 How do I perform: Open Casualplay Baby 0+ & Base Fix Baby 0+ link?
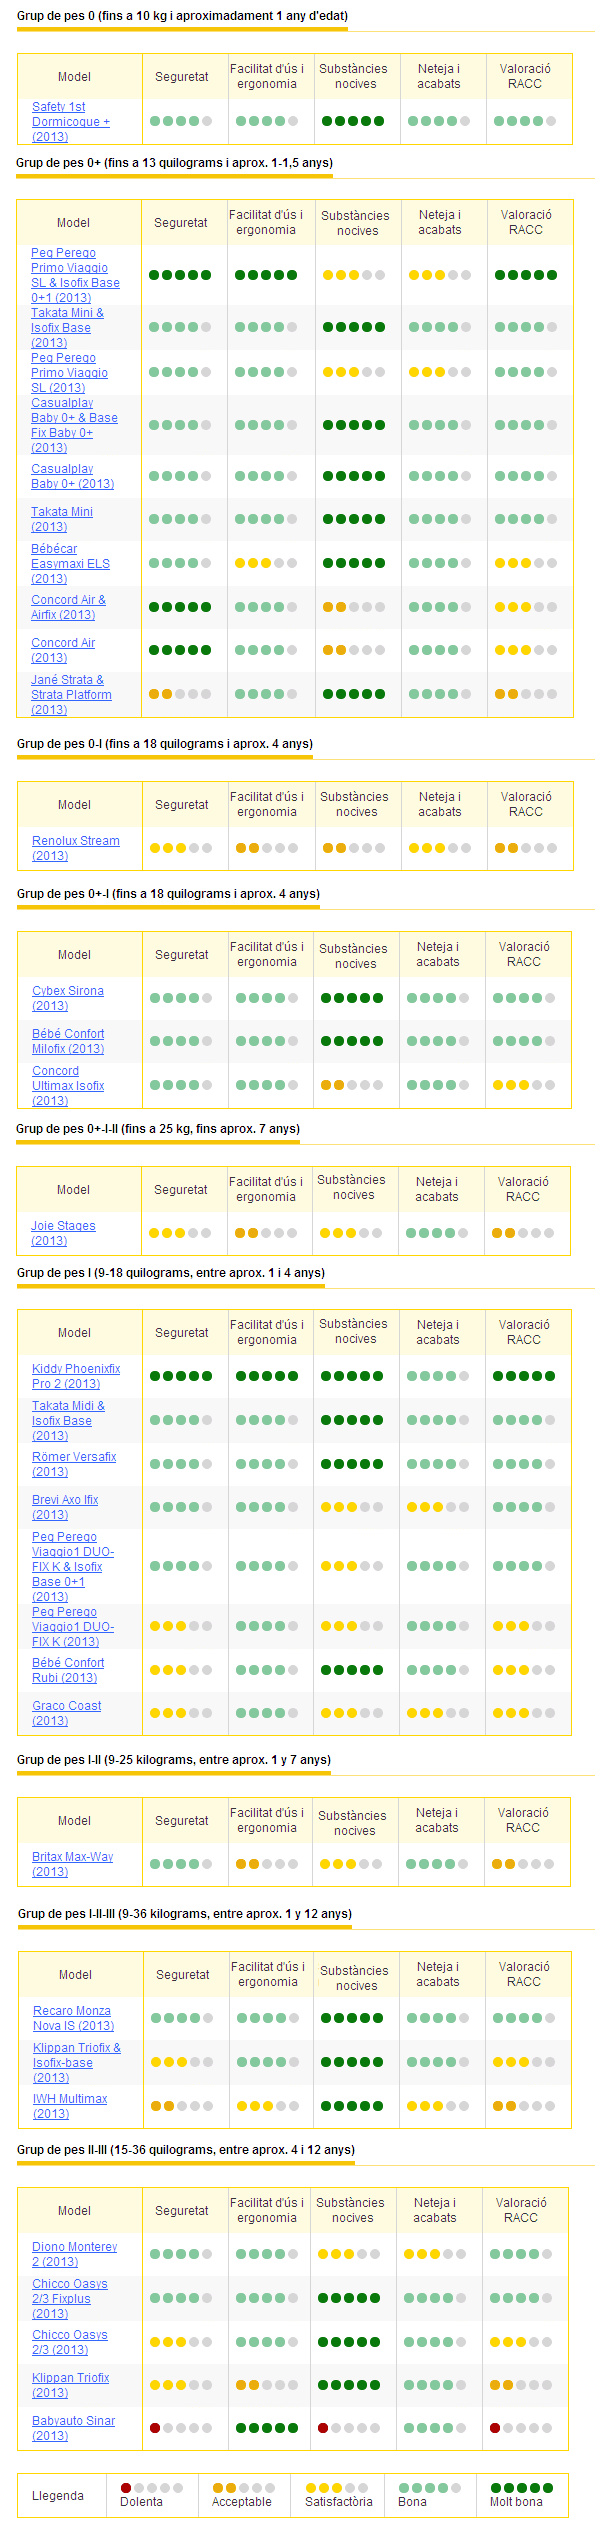(74, 425)
